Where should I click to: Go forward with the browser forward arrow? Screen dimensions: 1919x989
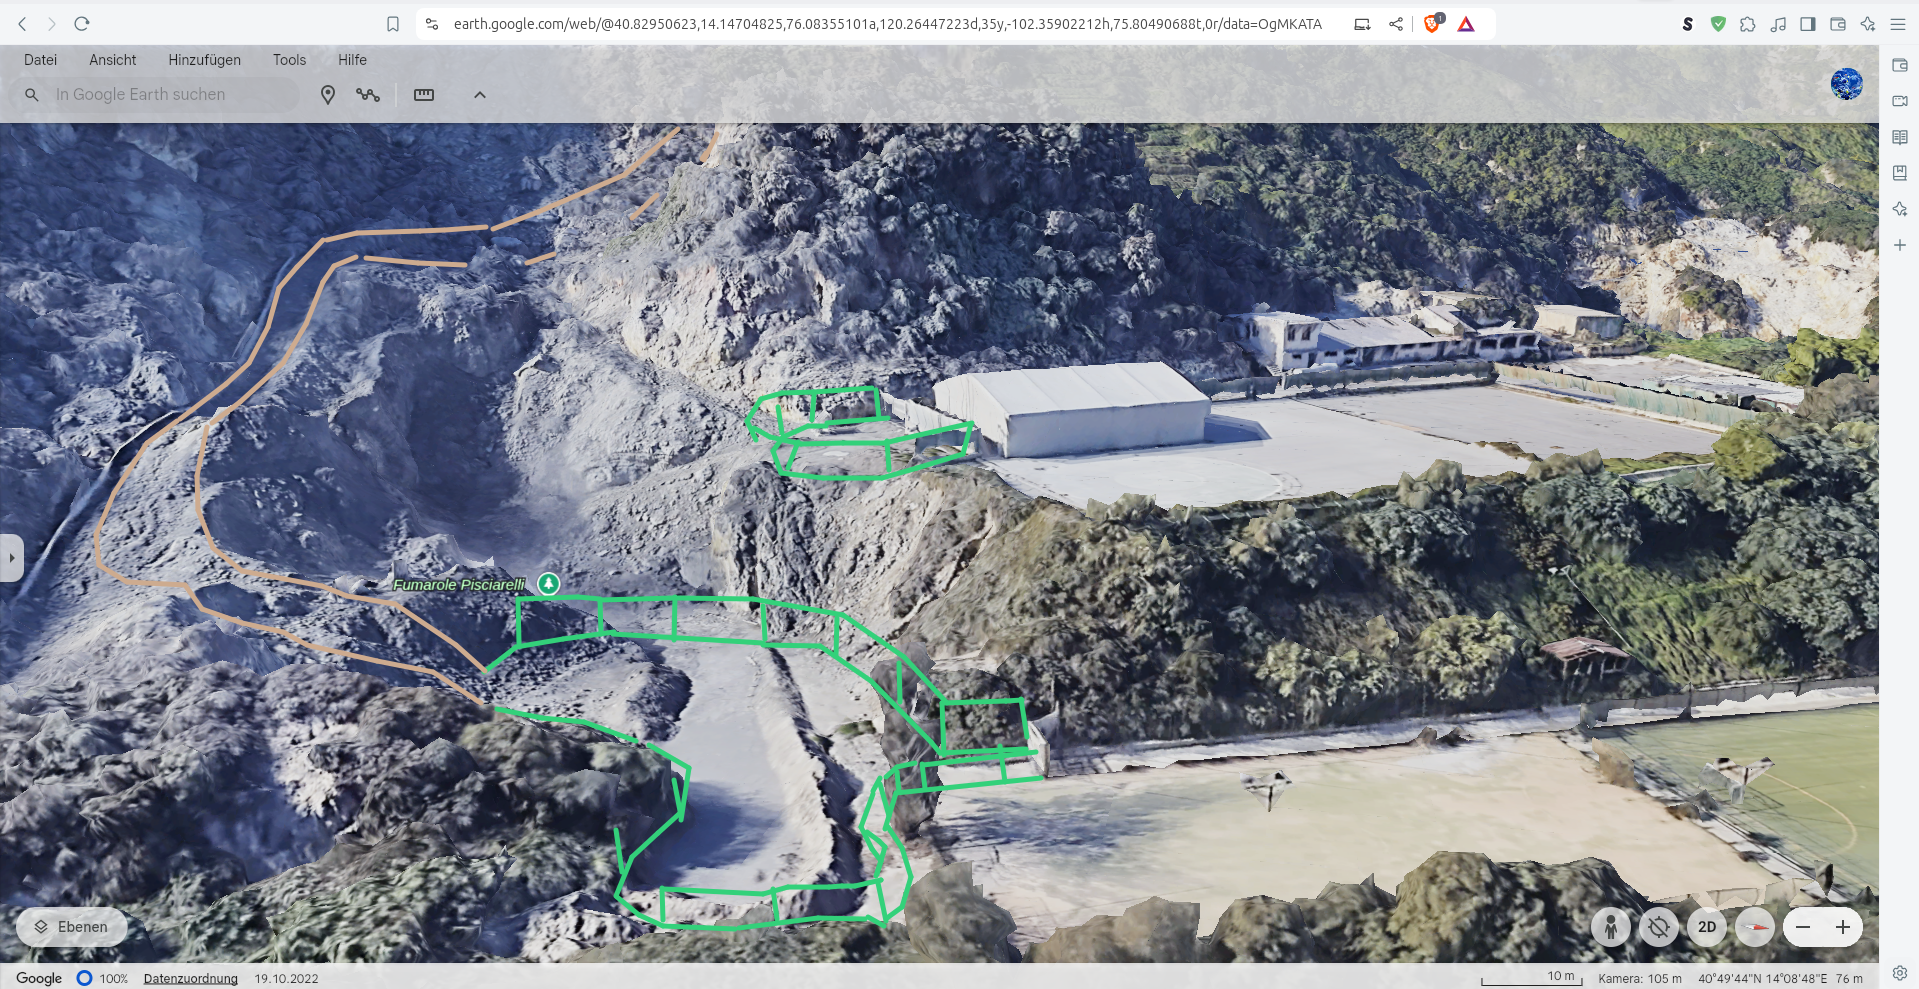pos(52,24)
